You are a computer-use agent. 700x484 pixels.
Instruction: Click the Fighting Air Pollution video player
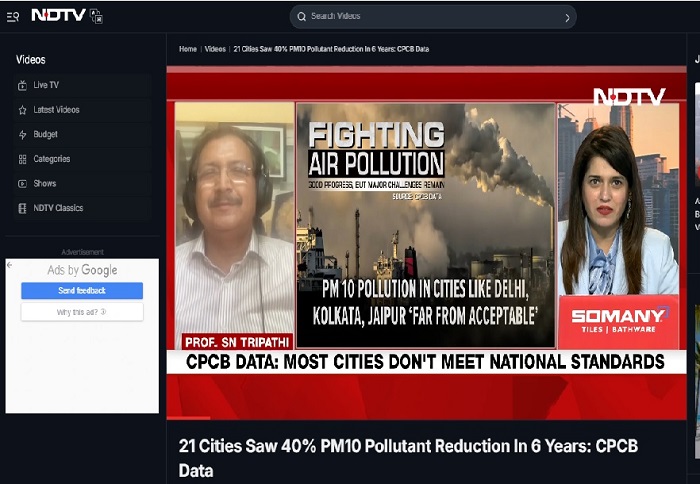[x=426, y=240]
